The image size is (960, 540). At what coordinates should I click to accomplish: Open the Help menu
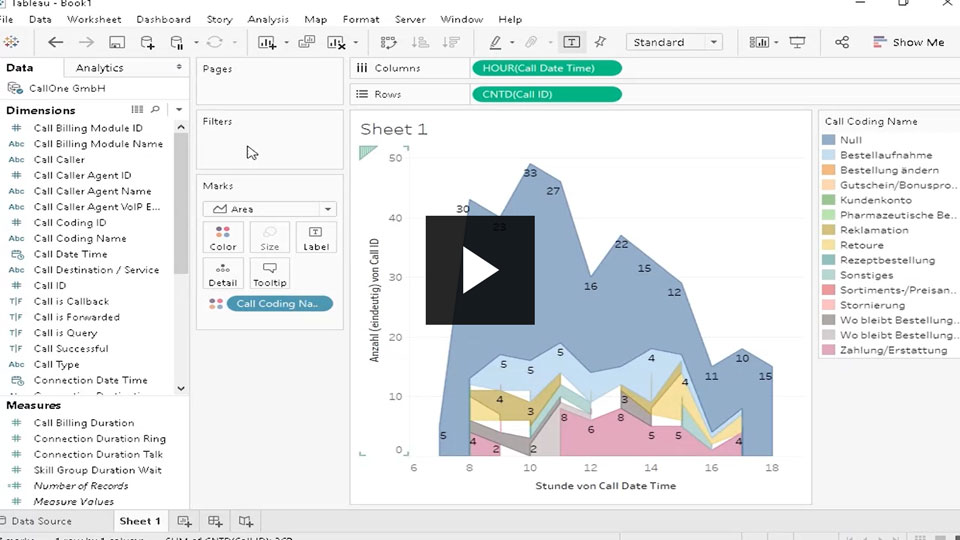click(510, 19)
